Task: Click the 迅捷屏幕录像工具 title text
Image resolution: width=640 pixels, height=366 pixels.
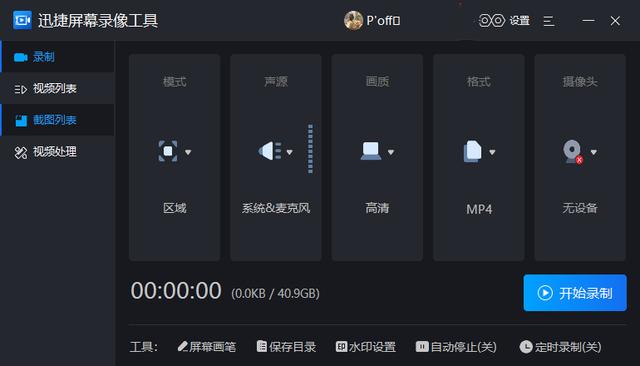Action: click(x=98, y=20)
